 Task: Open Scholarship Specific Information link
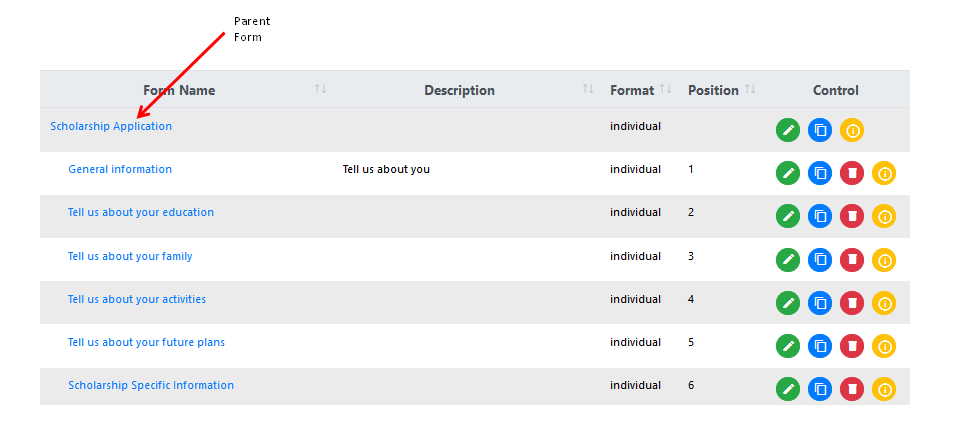[x=151, y=385]
